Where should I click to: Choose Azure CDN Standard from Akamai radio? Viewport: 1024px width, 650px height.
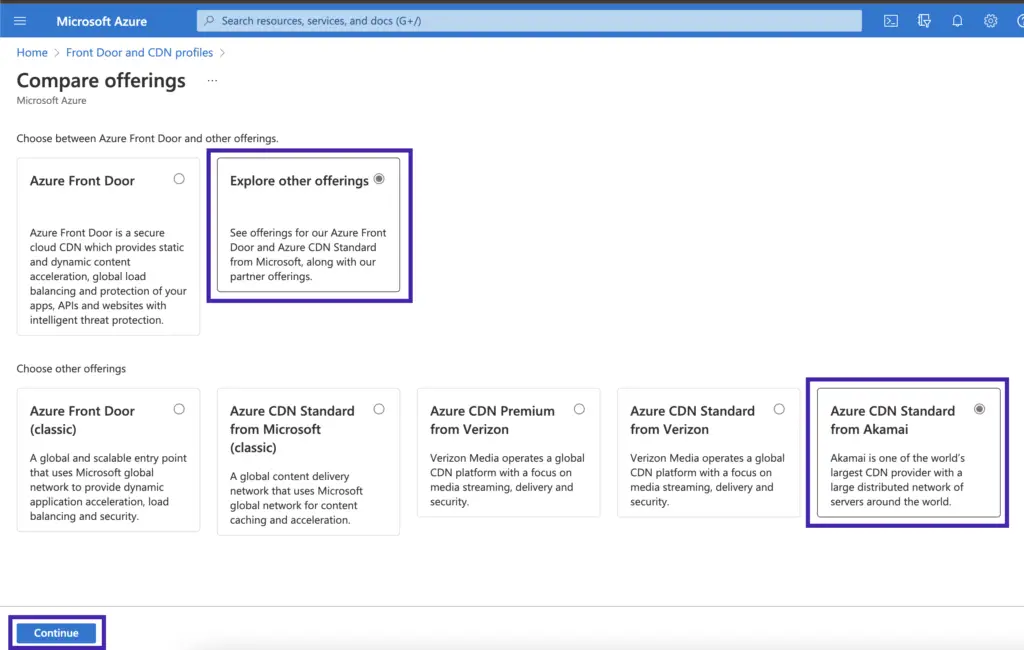click(980, 410)
